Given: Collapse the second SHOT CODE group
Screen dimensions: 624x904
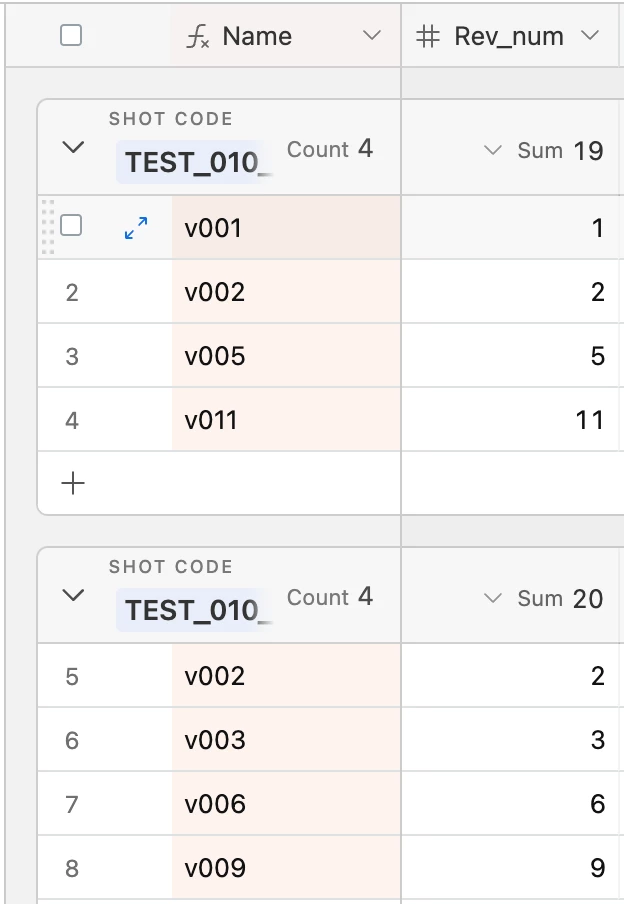Looking at the screenshot, I should click(73, 596).
